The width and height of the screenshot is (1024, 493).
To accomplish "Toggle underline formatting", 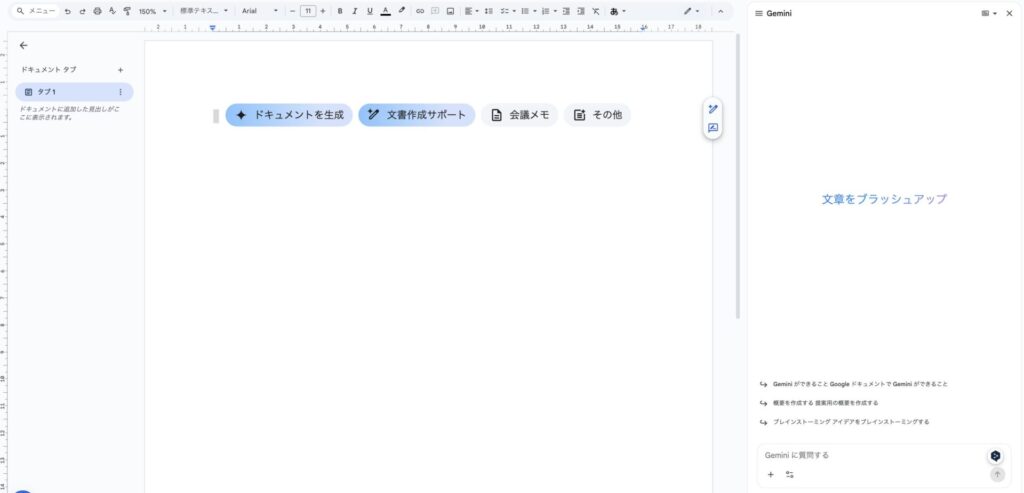I will point(370,11).
